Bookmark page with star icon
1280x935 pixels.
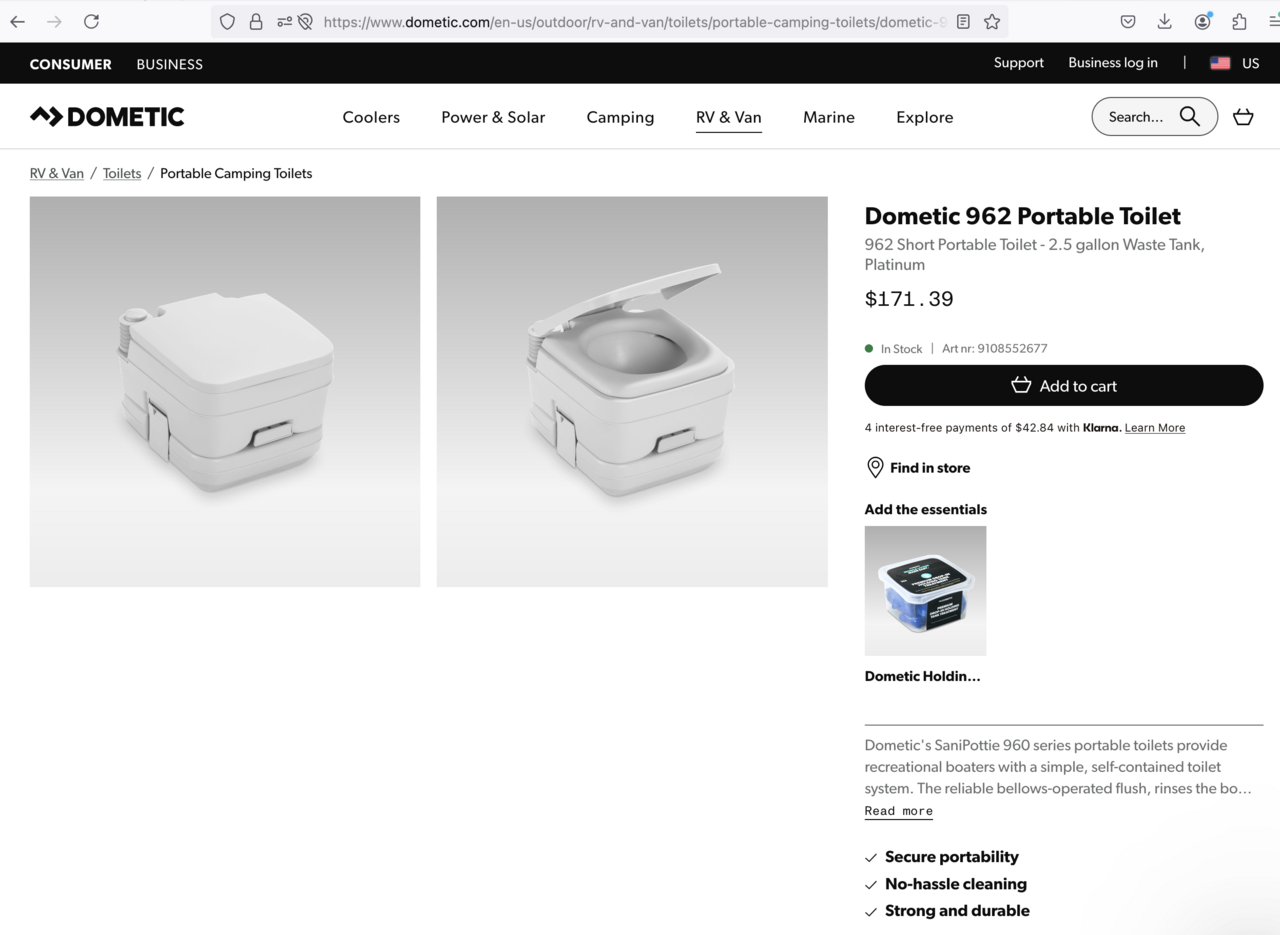pyautogui.click(x=992, y=21)
